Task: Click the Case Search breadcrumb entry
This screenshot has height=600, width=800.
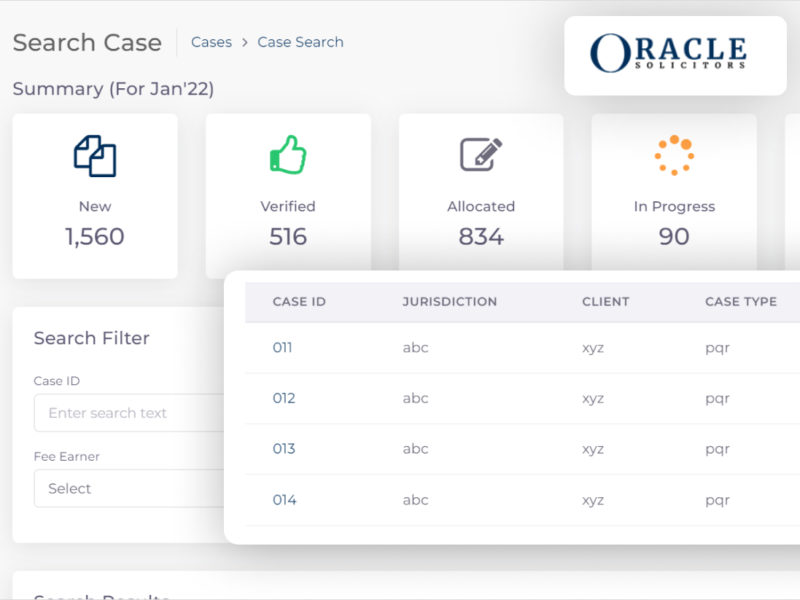Action: [300, 42]
